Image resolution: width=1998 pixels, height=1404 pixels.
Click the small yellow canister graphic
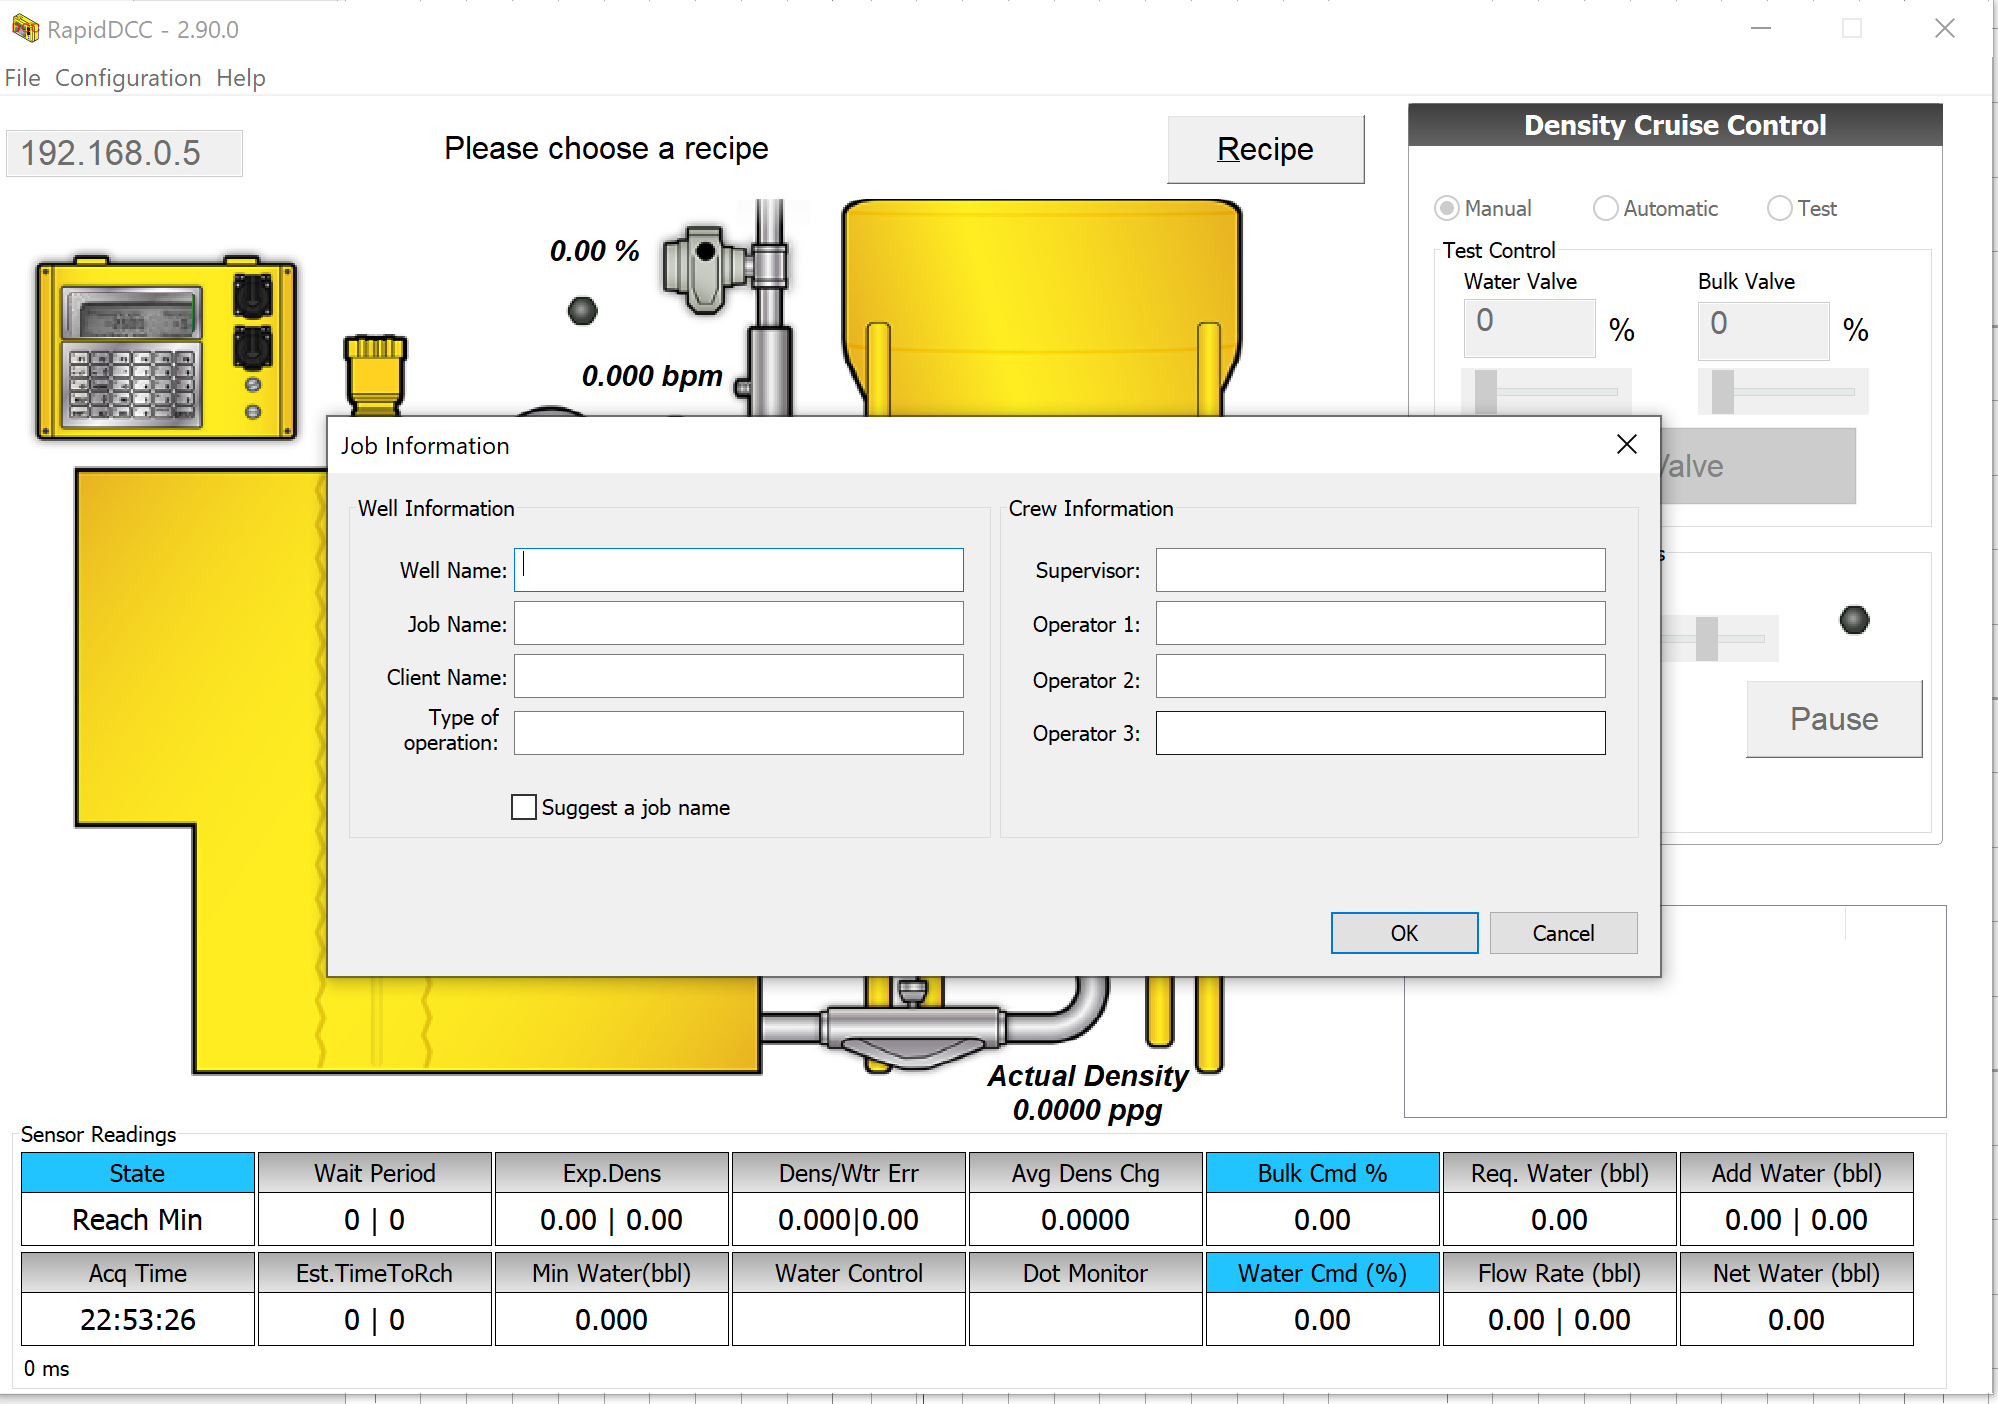point(375,375)
